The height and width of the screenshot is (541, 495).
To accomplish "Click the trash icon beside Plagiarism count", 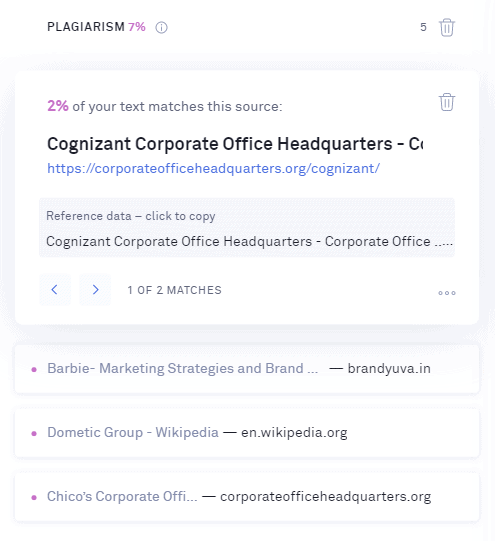I will click(x=447, y=27).
